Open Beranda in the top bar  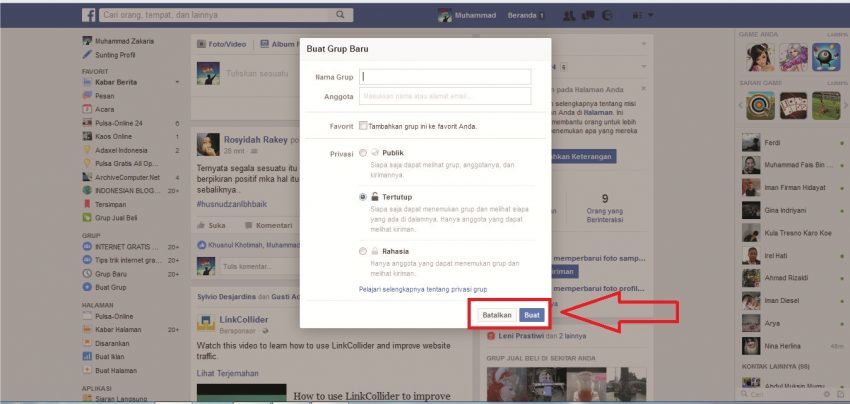tap(522, 16)
